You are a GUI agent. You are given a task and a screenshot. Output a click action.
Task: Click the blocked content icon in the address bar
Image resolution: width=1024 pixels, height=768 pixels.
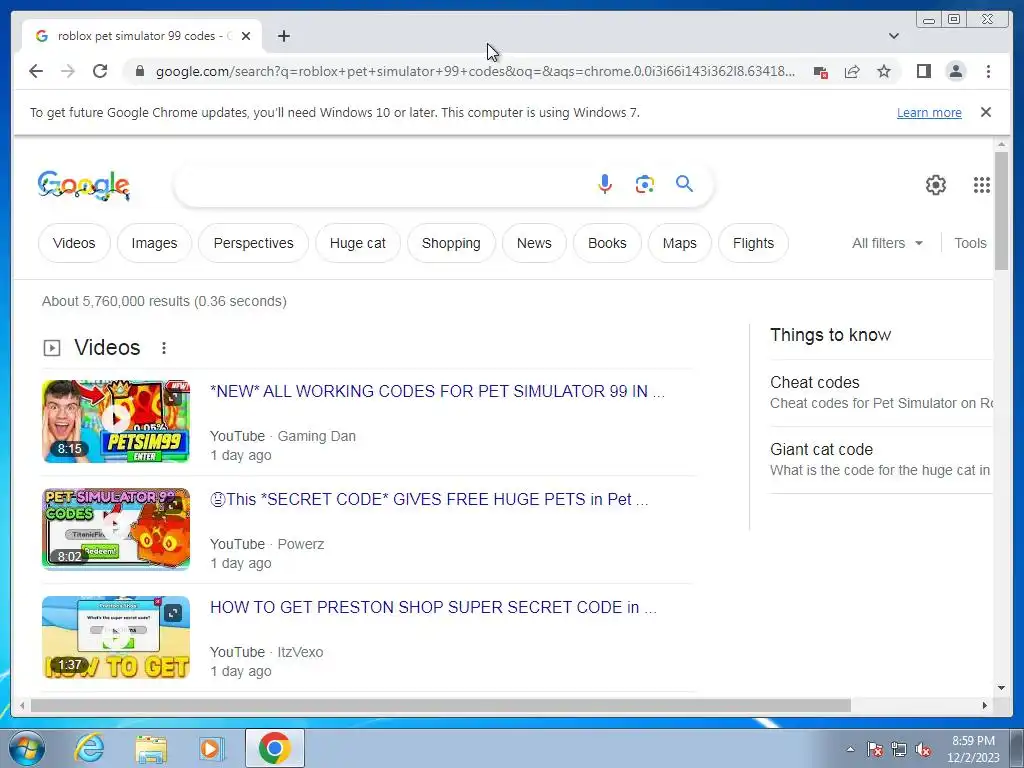(820, 72)
